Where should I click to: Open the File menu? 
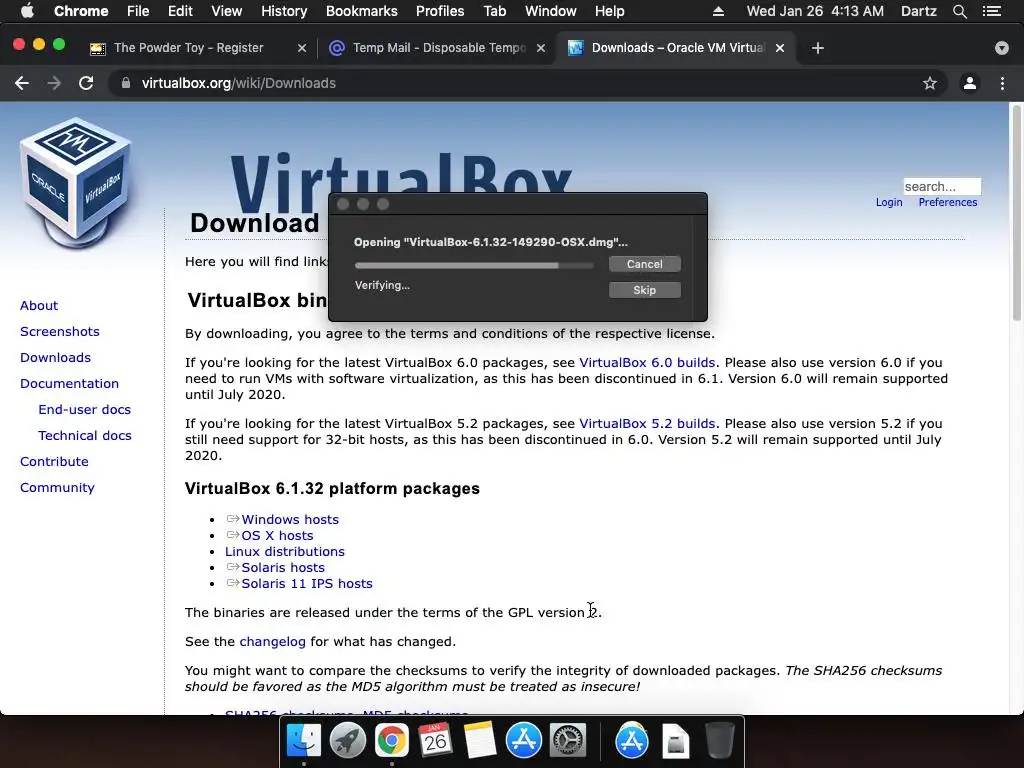pyautogui.click(x=138, y=11)
